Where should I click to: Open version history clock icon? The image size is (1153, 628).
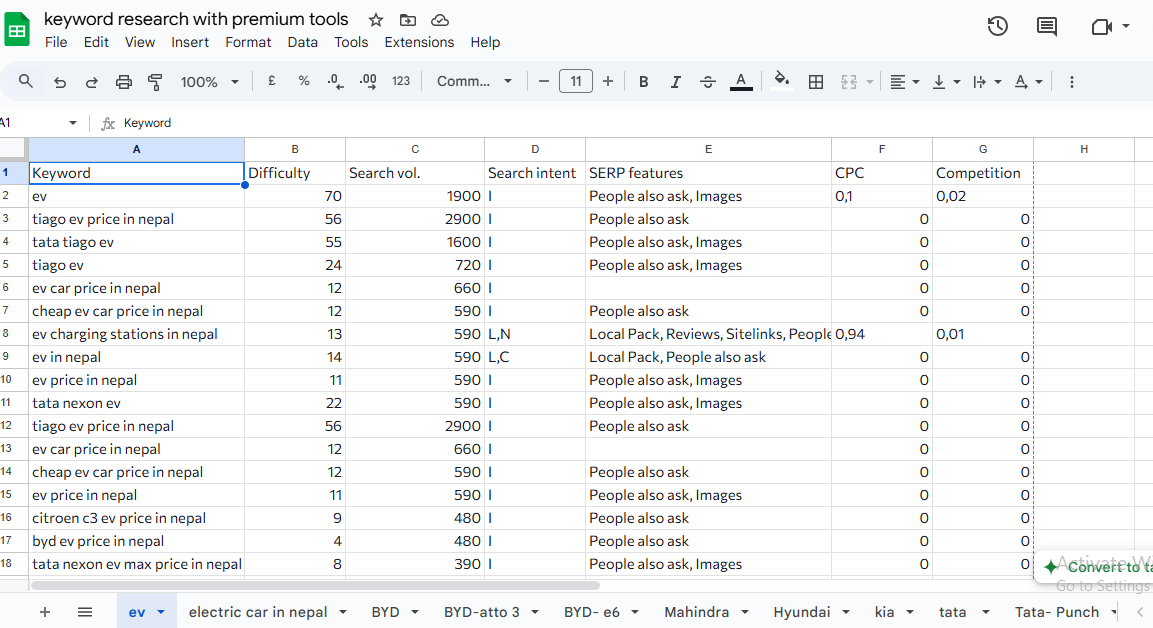click(997, 27)
